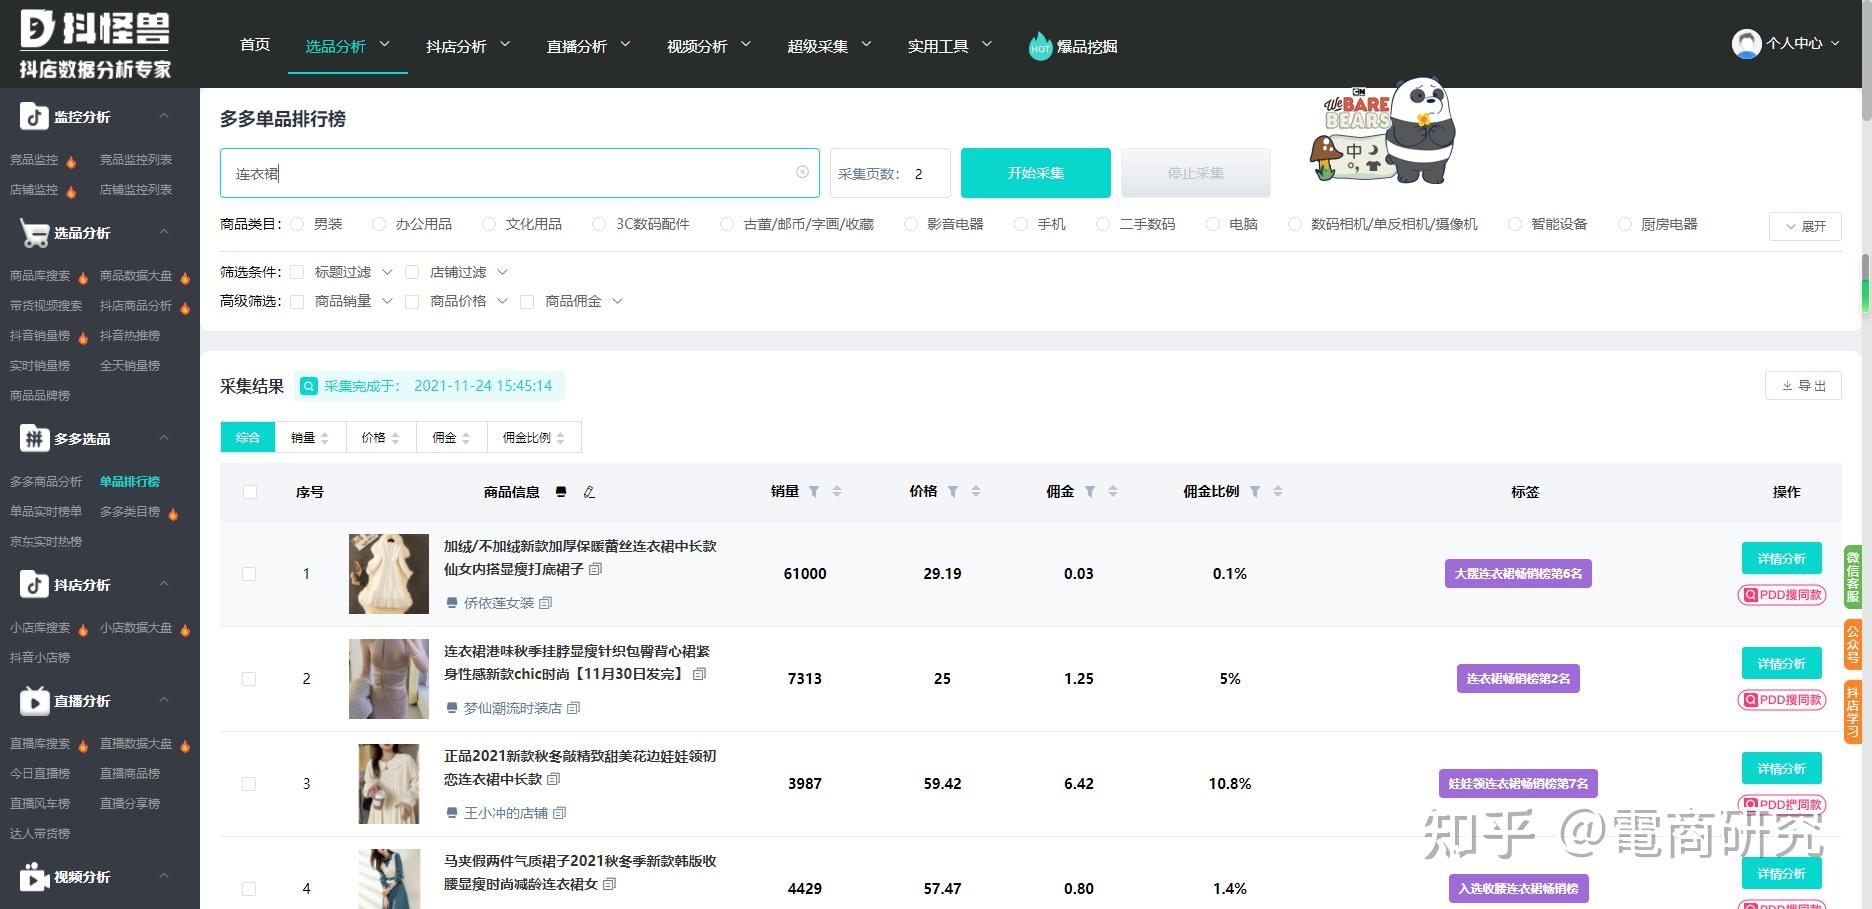Click the 选品分析 cart icon in sidebar
The image size is (1872, 909).
pyautogui.click(x=34, y=233)
